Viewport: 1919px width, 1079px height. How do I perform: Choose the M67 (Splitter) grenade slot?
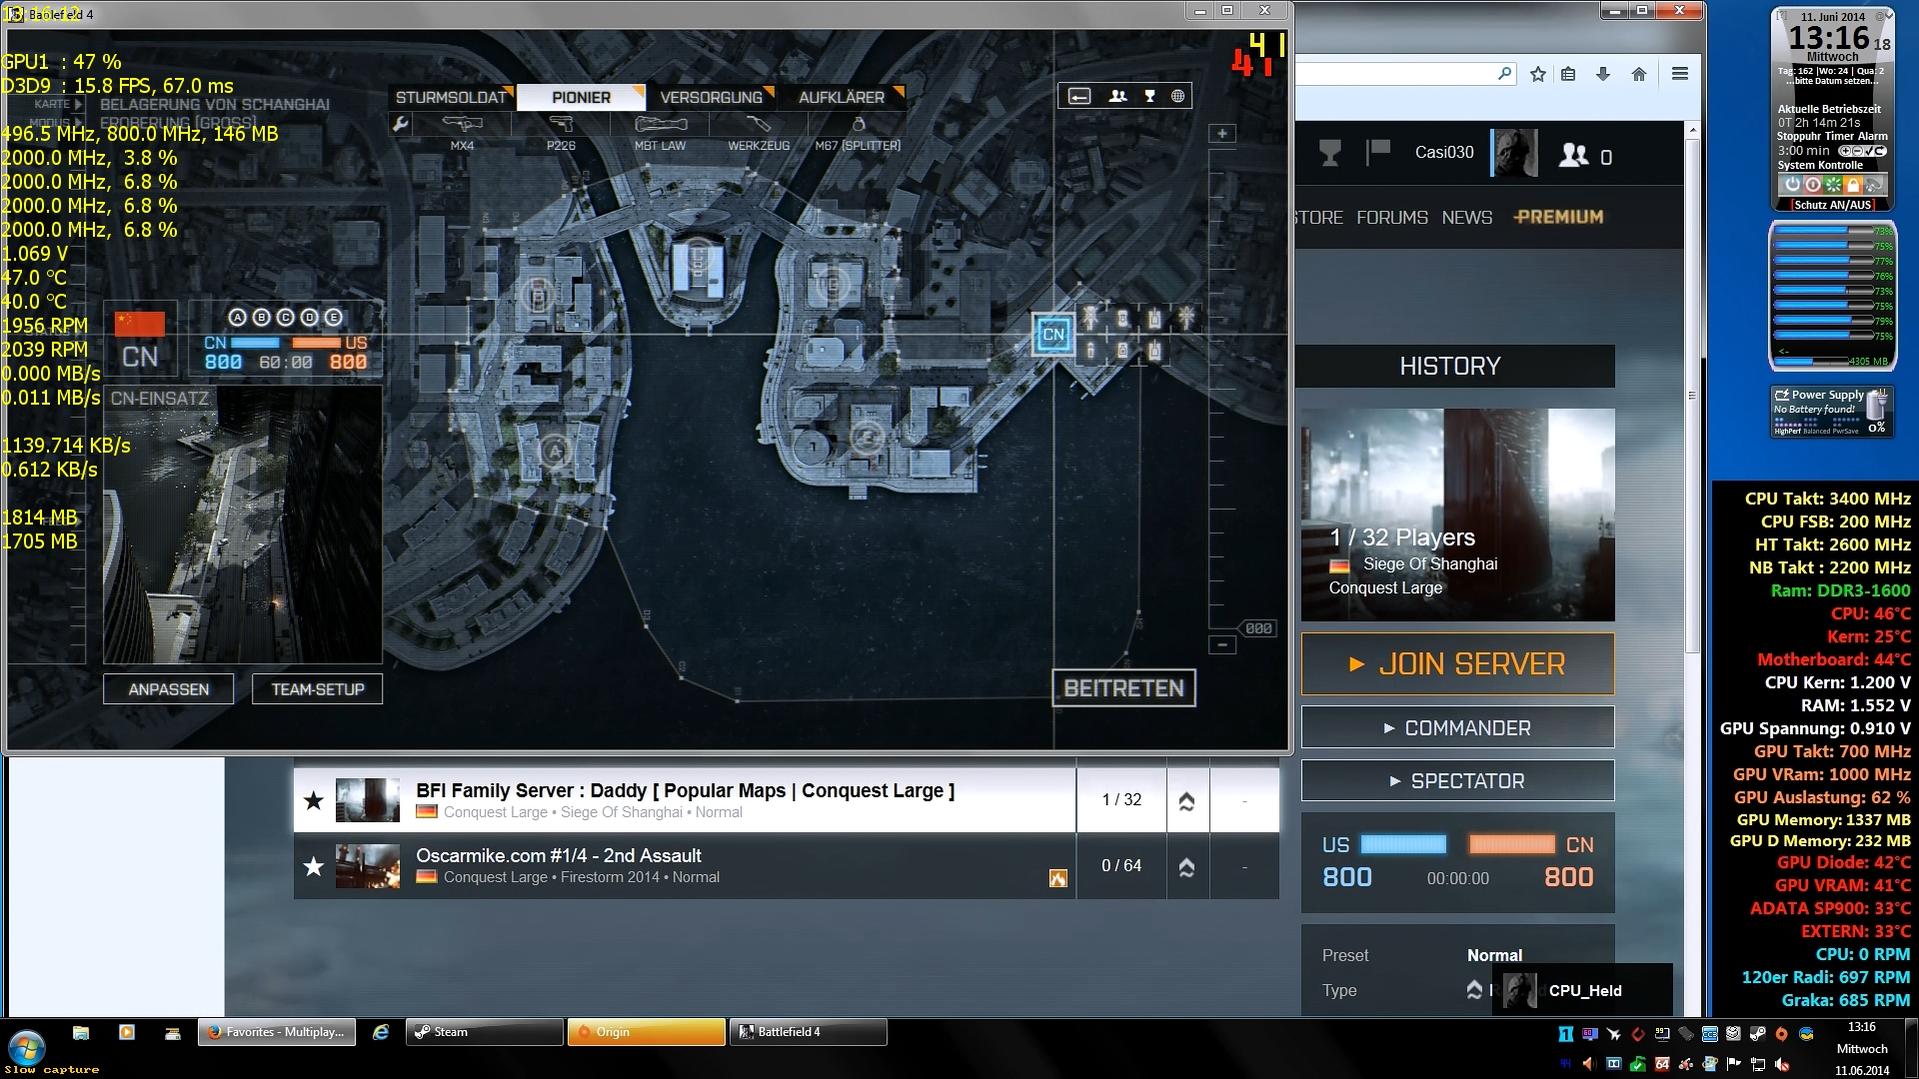click(857, 132)
